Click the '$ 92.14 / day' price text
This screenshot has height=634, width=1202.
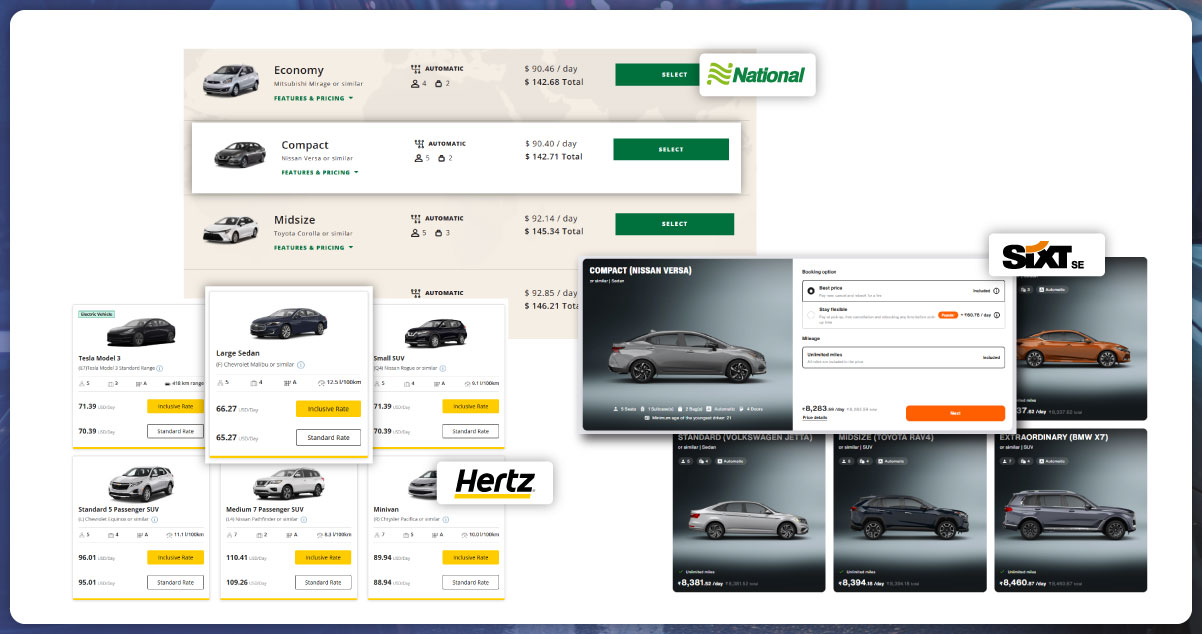click(x=551, y=218)
